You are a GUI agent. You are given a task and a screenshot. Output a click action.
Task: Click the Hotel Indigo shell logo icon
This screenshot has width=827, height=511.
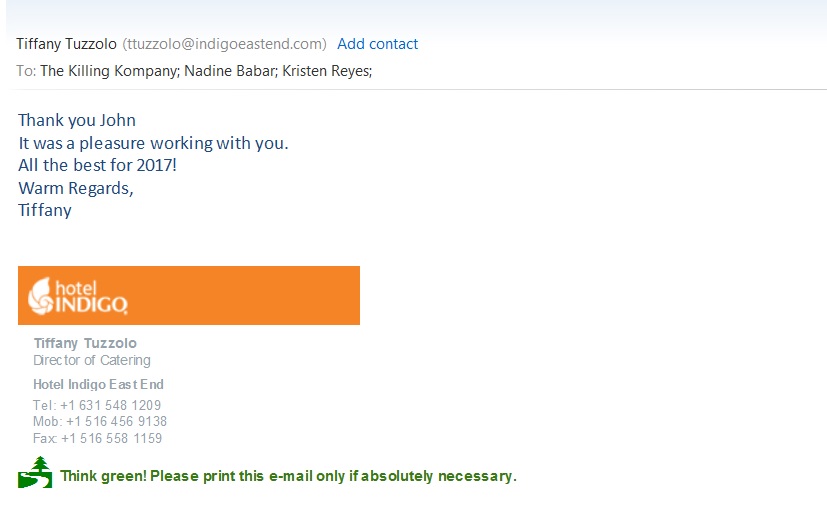pyautogui.click(x=41, y=296)
